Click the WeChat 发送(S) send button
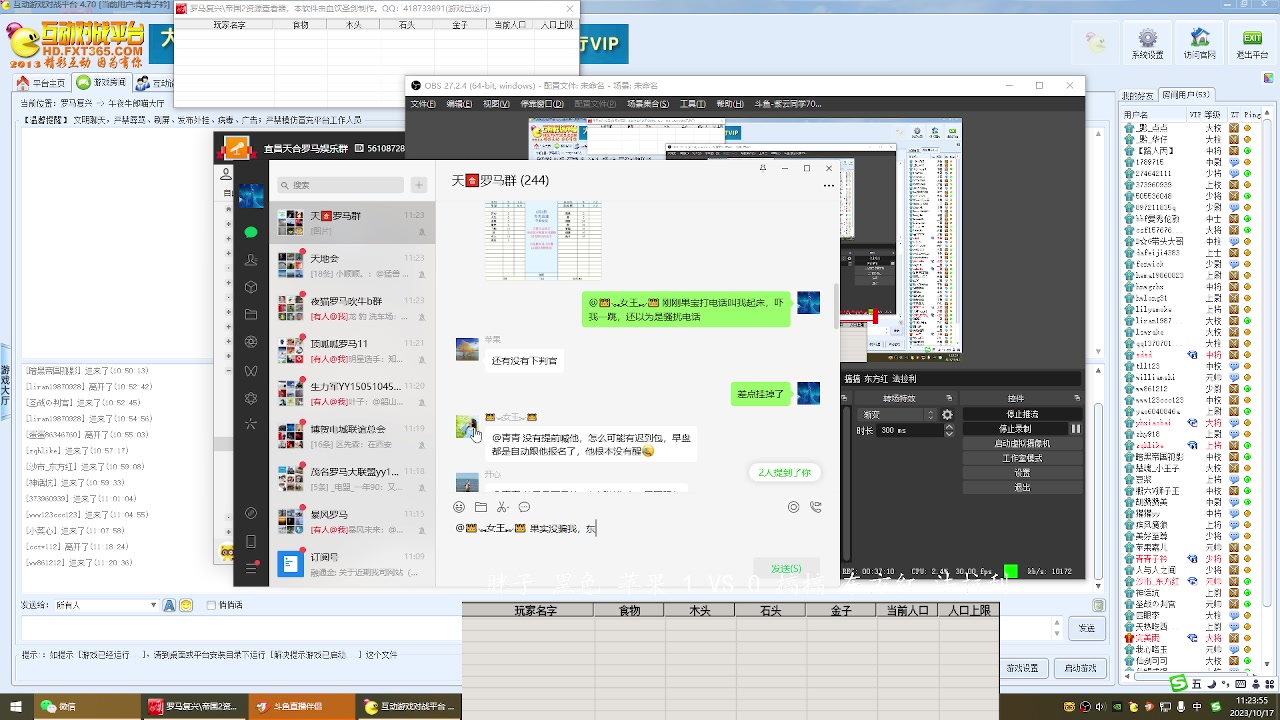The width and height of the screenshot is (1280, 720). (786, 568)
